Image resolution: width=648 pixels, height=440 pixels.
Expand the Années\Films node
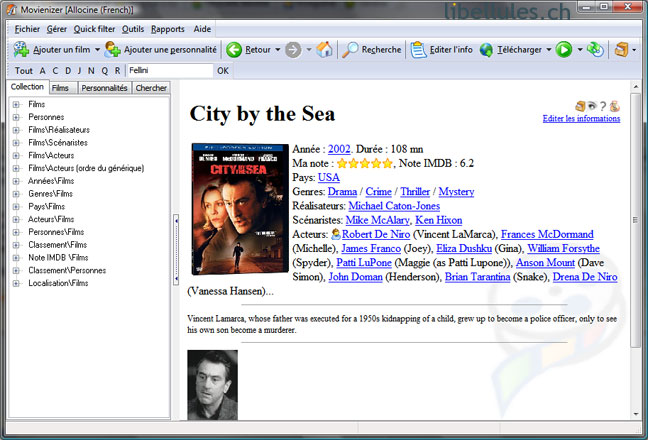[16, 181]
